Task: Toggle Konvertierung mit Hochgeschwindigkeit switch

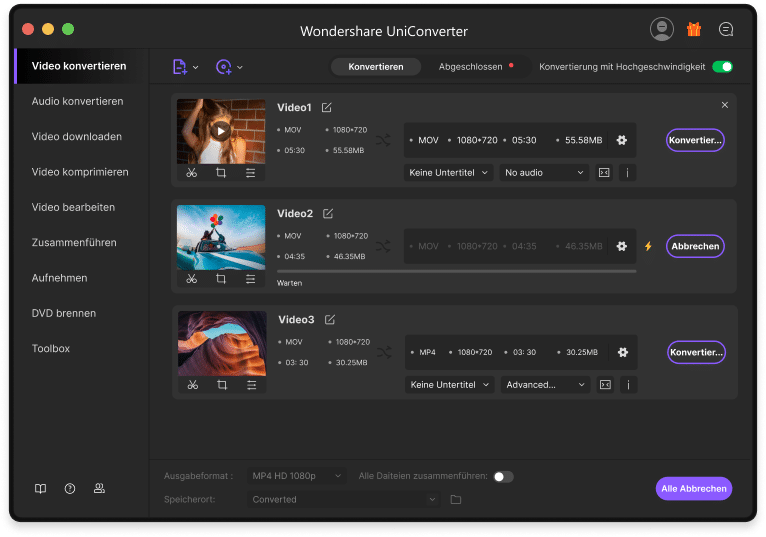Action: click(x=722, y=67)
